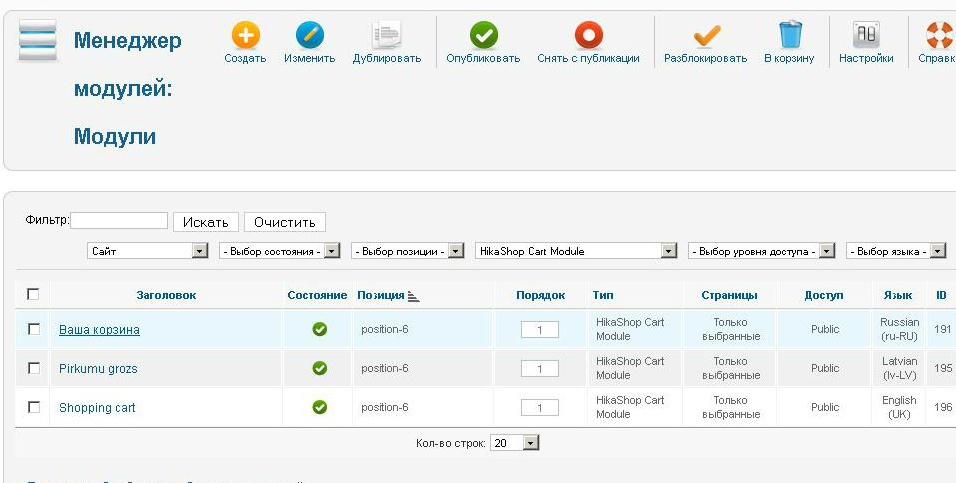This screenshot has height=483, width=956.
Task: Open the Сайт client dropdown
Action: 148,251
